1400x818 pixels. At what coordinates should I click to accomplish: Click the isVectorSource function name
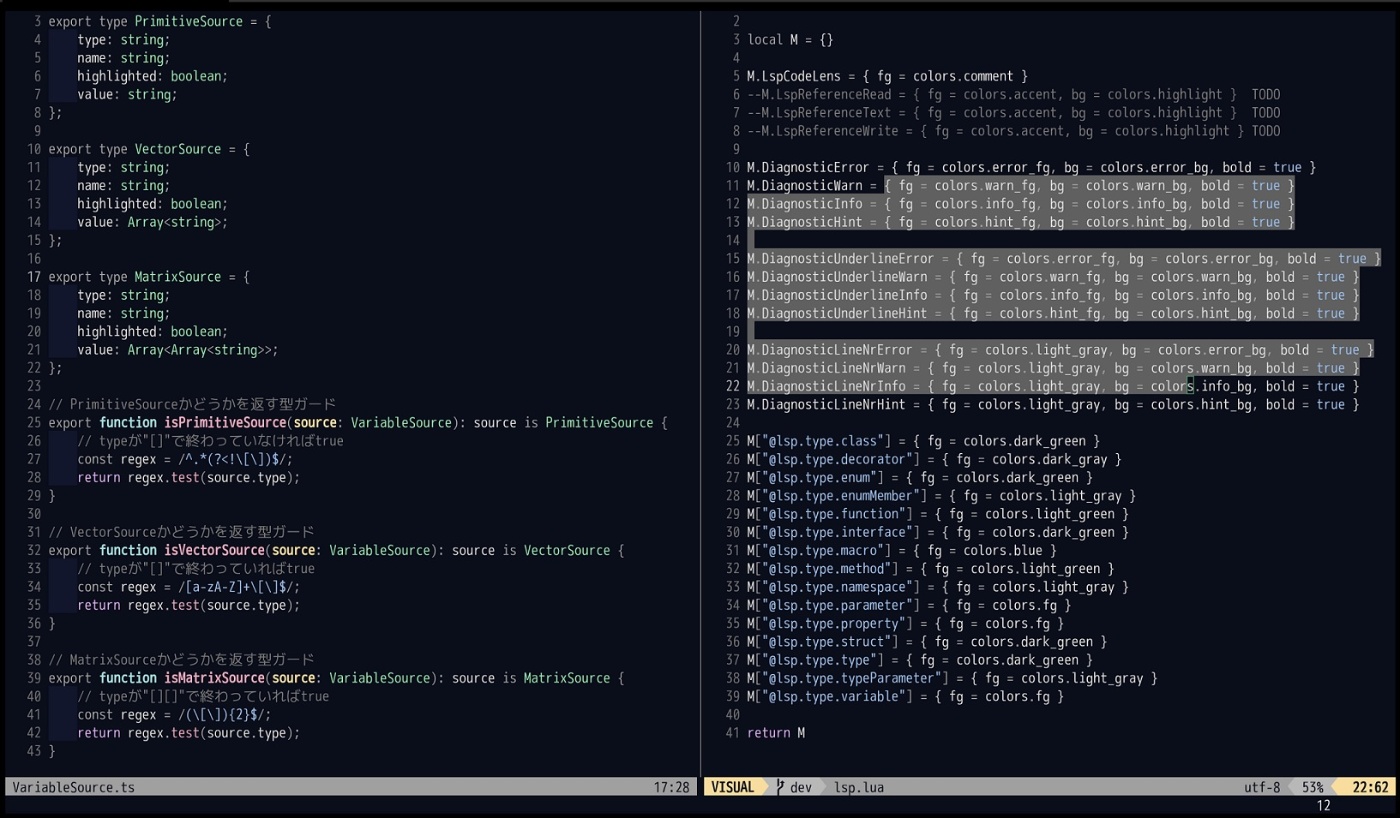[x=213, y=551]
